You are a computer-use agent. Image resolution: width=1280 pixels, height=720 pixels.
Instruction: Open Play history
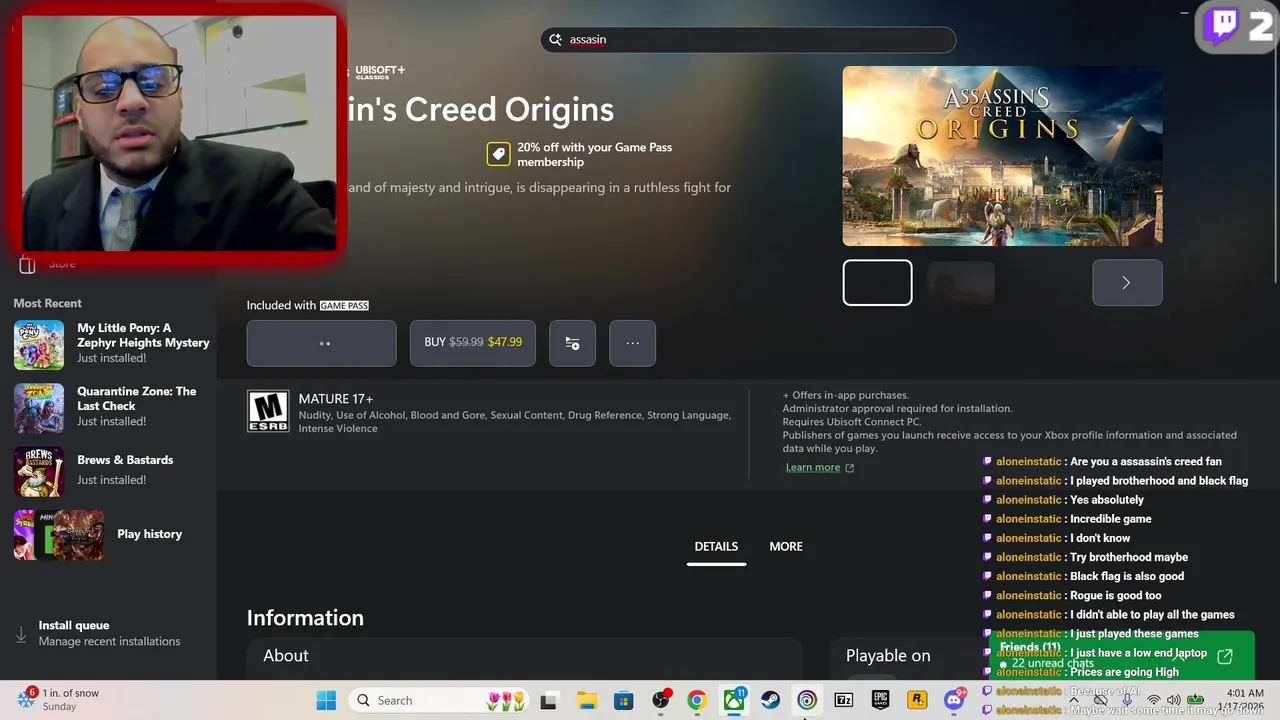110,534
